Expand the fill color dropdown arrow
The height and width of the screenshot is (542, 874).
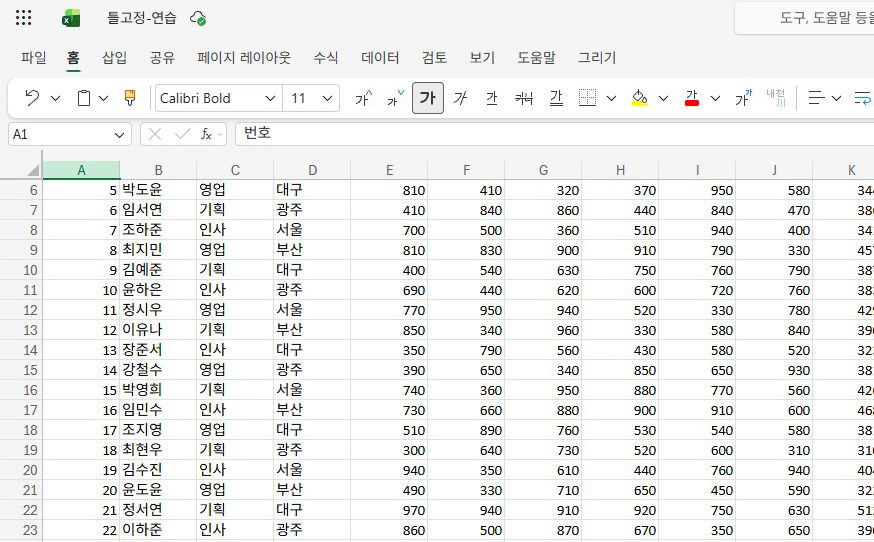tap(663, 99)
